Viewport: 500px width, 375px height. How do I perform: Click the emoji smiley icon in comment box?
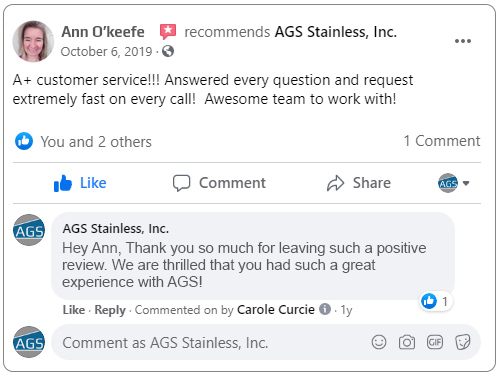(x=379, y=342)
